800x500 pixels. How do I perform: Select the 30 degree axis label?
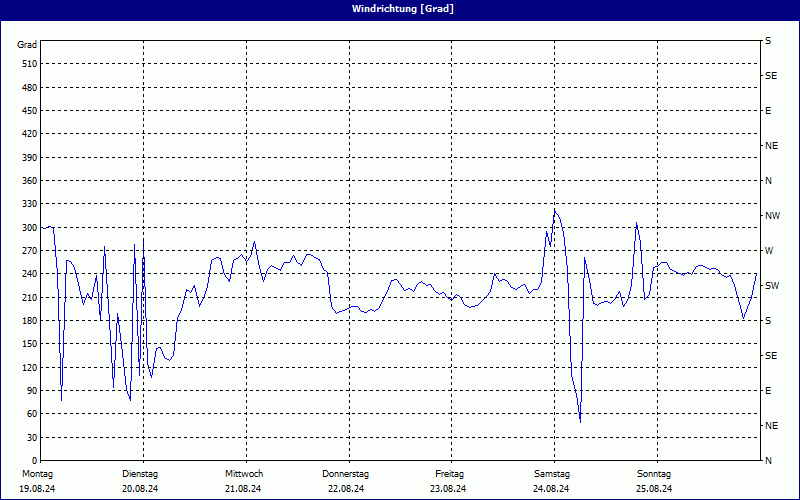[x=32, y=437]
